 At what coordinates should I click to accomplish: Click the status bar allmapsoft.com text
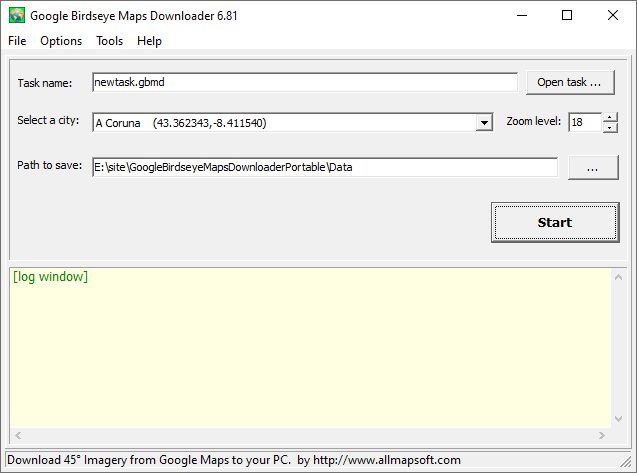(387, 460)
